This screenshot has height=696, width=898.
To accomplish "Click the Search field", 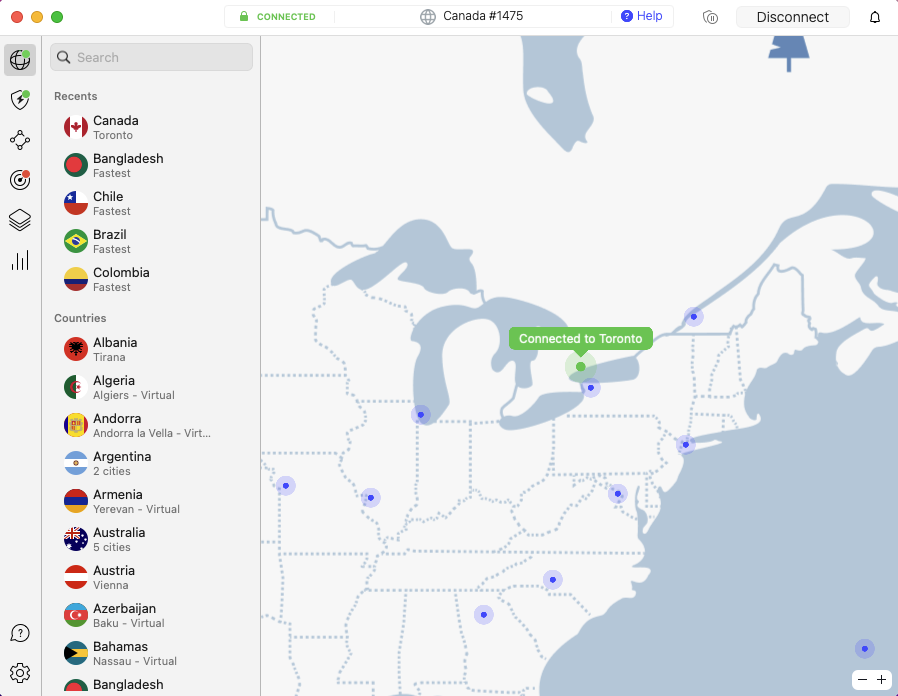I will 151,57.
